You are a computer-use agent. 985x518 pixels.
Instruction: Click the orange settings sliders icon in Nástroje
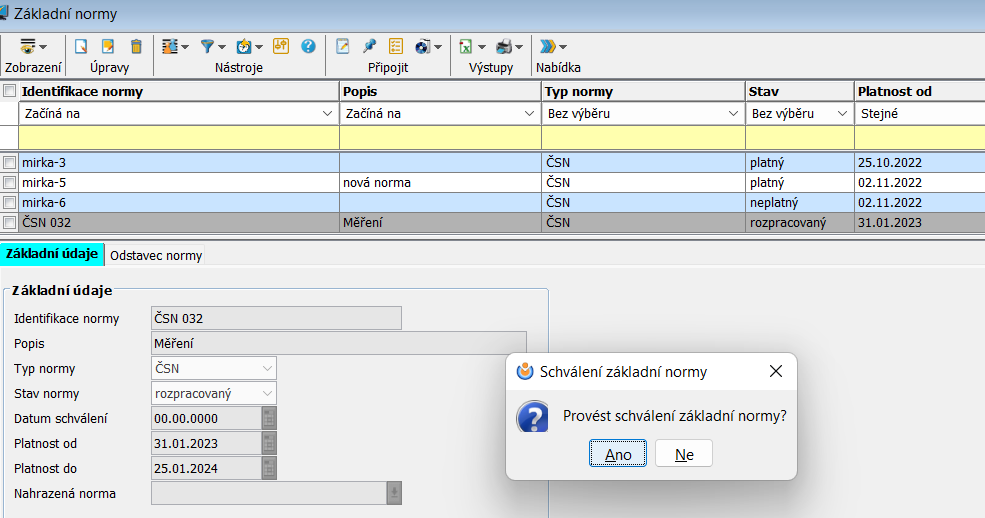281,46
